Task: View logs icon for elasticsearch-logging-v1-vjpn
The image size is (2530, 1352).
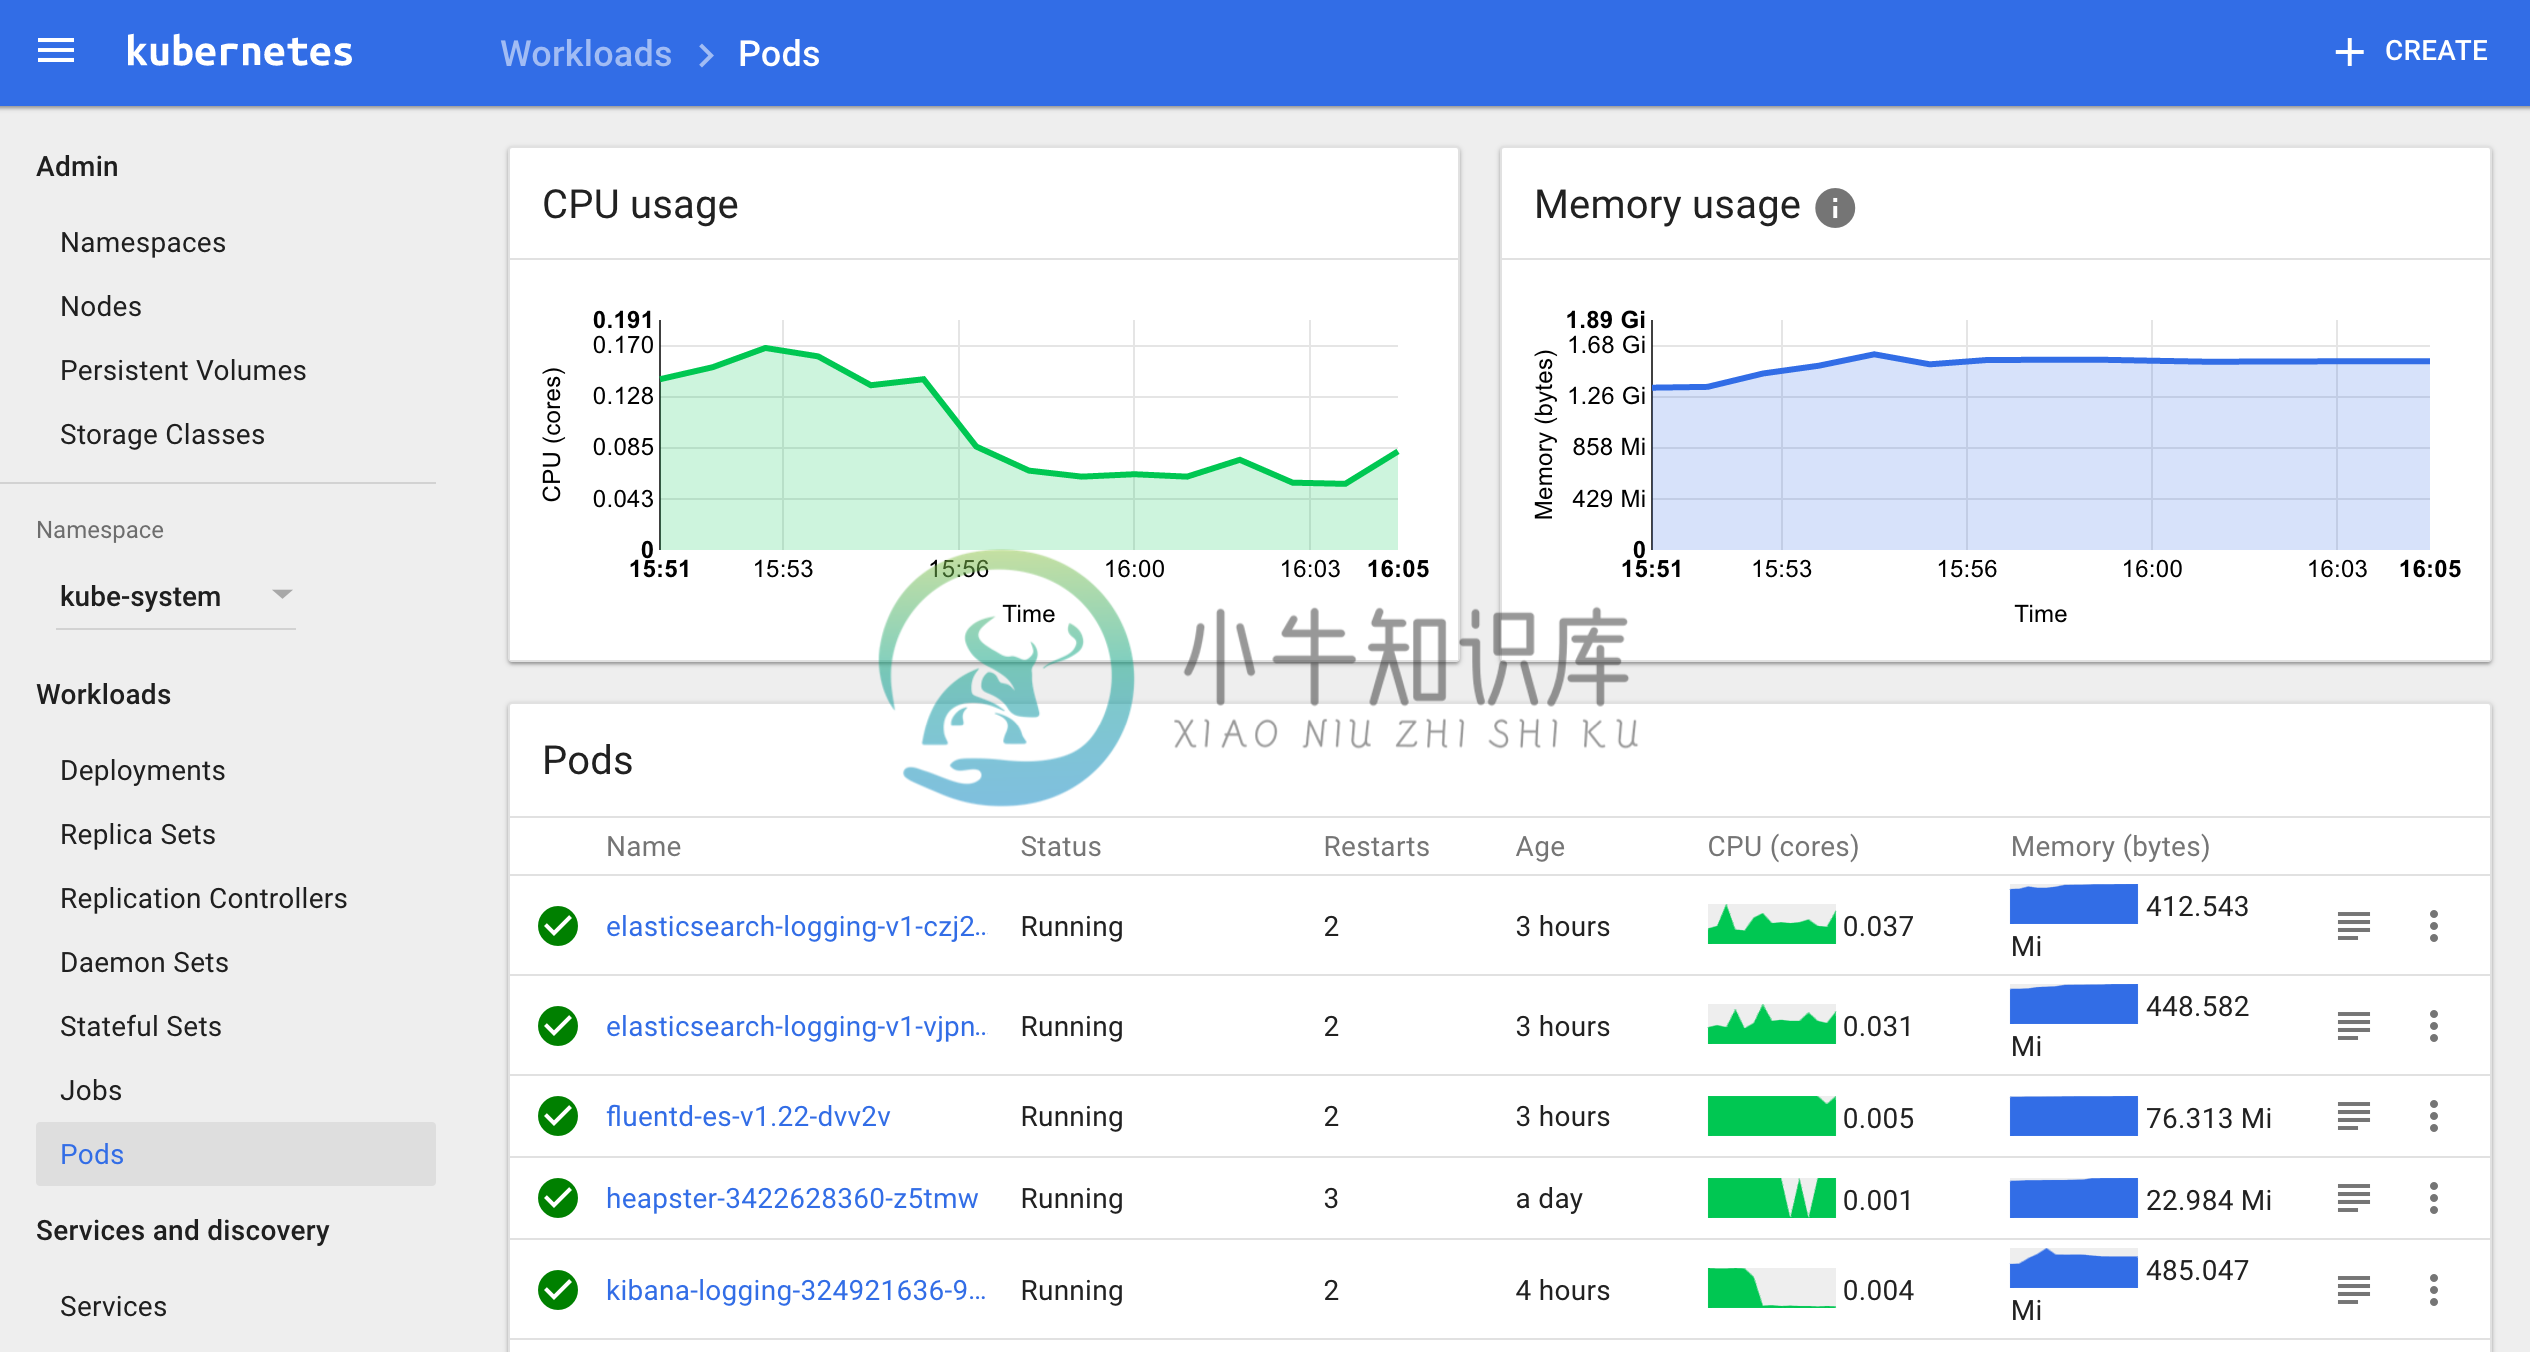Action: tap(2354, 1026)
